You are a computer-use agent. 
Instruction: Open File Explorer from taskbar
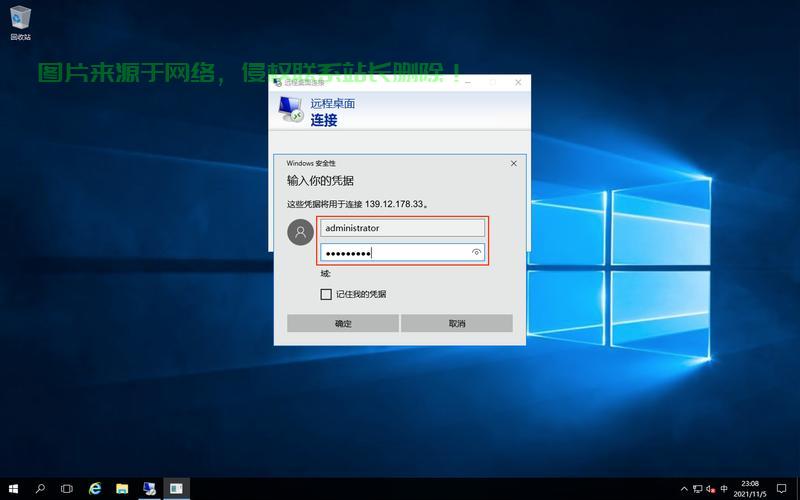click(122, 489)
